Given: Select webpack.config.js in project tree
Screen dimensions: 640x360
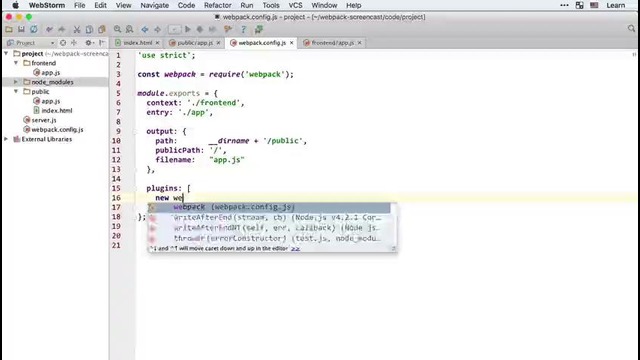Looking at the screenshot, I should [x=57, y=130].
